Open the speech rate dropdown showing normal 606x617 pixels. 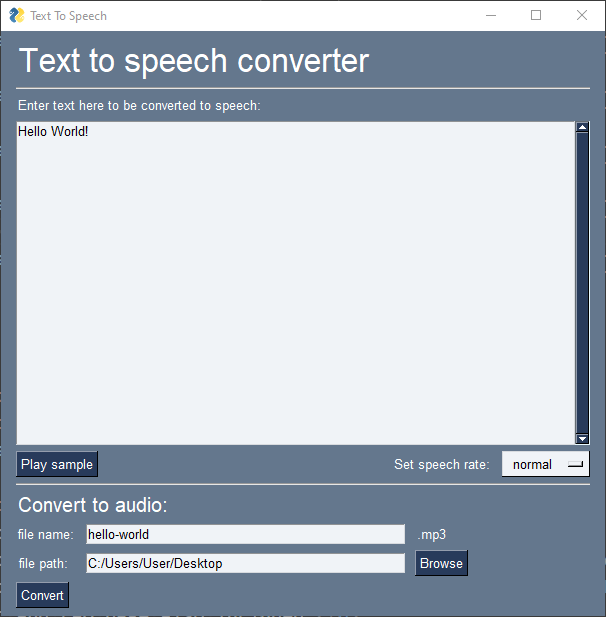point(545,464)
